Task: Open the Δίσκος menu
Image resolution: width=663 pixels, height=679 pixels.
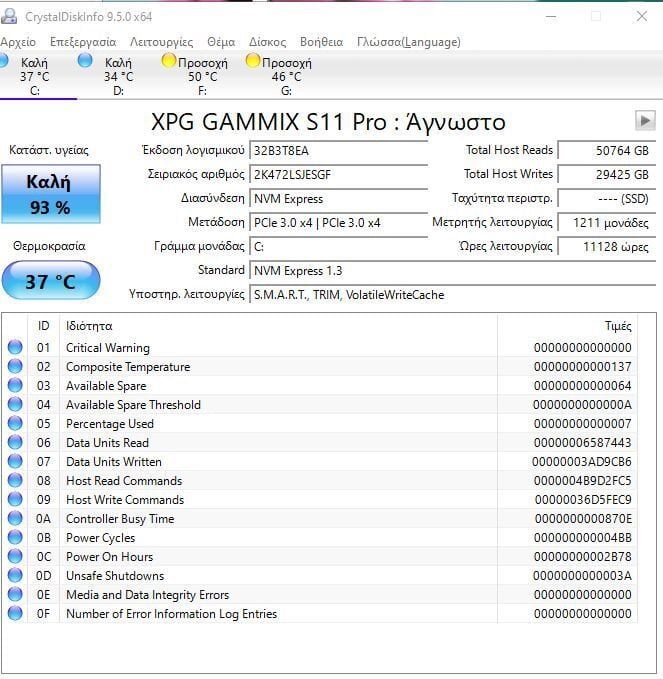Action: coord(267,42)
